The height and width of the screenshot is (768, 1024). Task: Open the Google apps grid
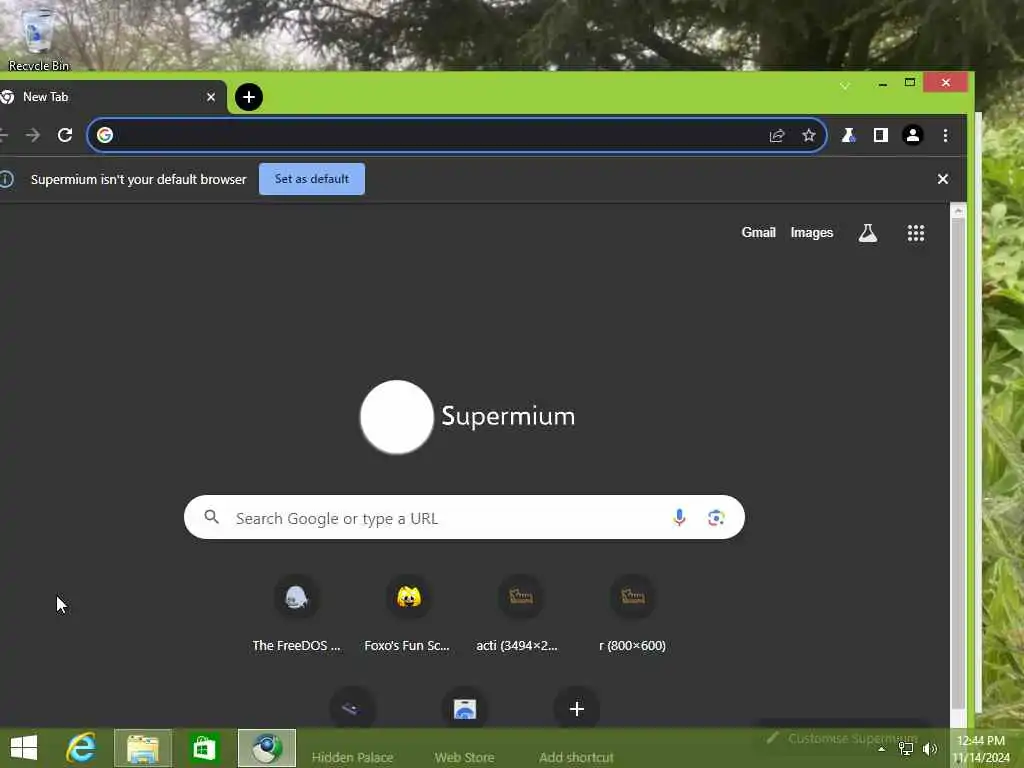[x=916, y=232]
